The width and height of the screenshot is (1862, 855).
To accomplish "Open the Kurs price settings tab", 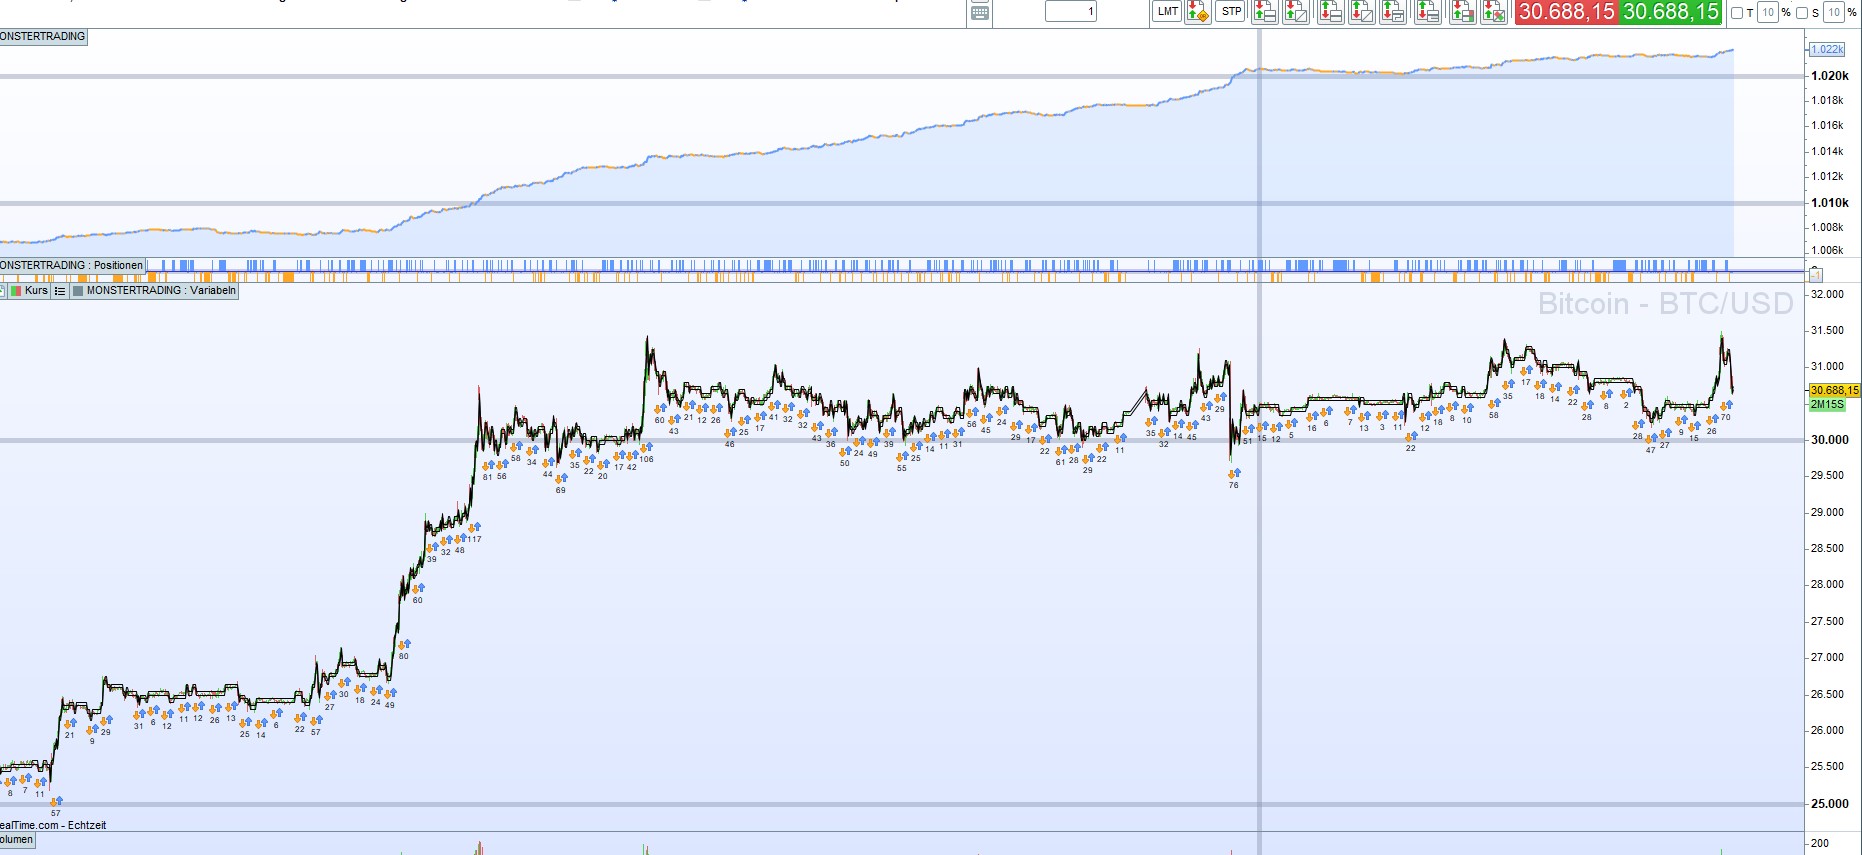I will tap(29, 291).
